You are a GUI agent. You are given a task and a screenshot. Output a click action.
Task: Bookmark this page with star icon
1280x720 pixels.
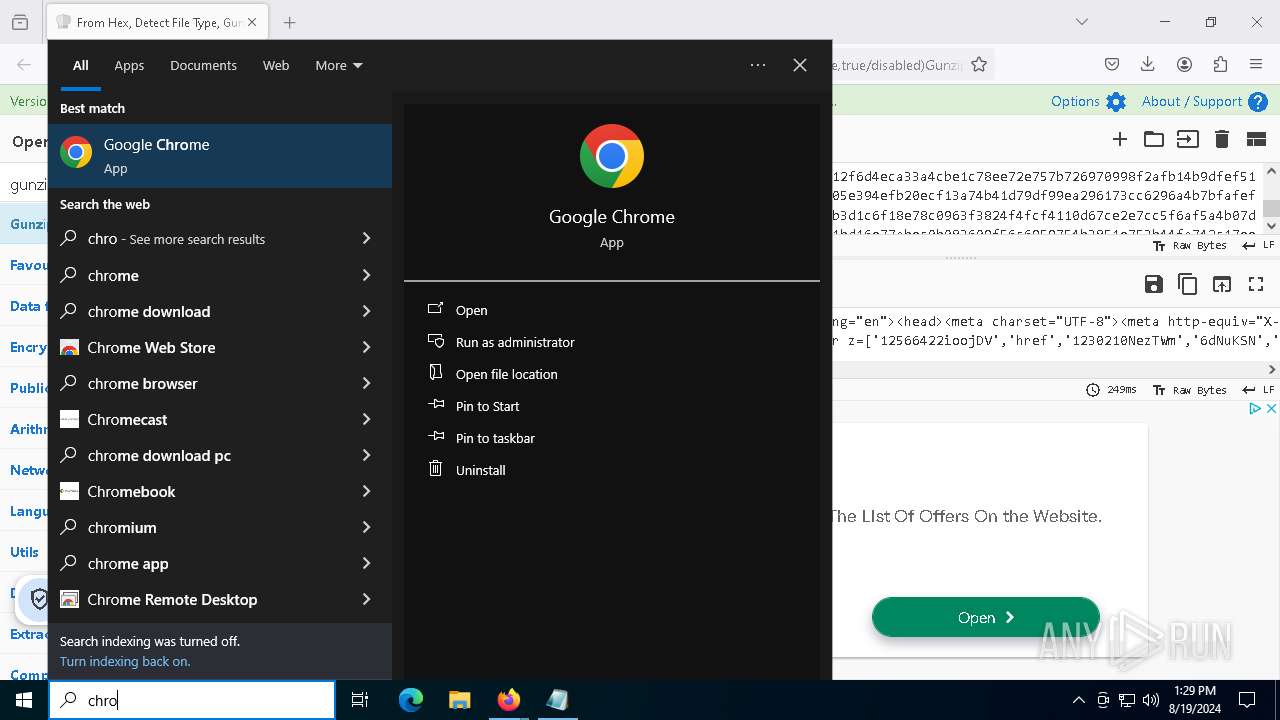[979, 65]
